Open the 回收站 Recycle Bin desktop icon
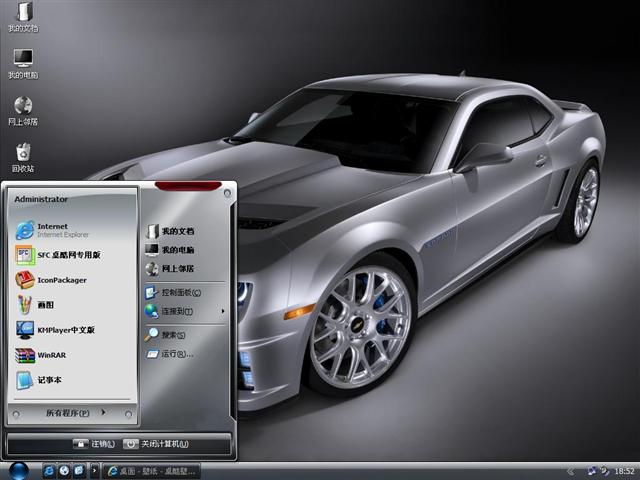Screen dimensions: 640x480 pyautogui.click(x=23, y=154)
